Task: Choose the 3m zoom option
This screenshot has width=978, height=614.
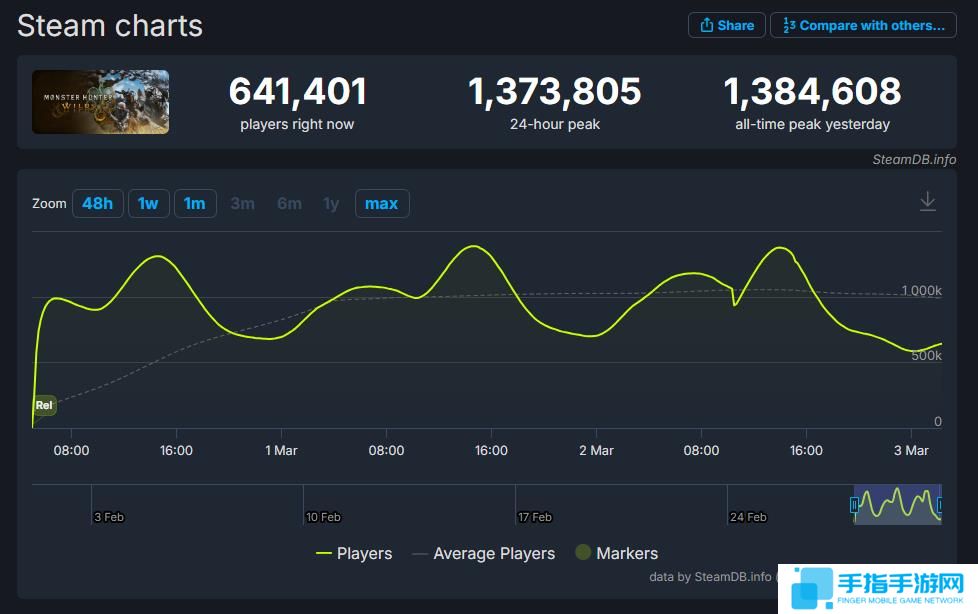Action: point(242,204)
